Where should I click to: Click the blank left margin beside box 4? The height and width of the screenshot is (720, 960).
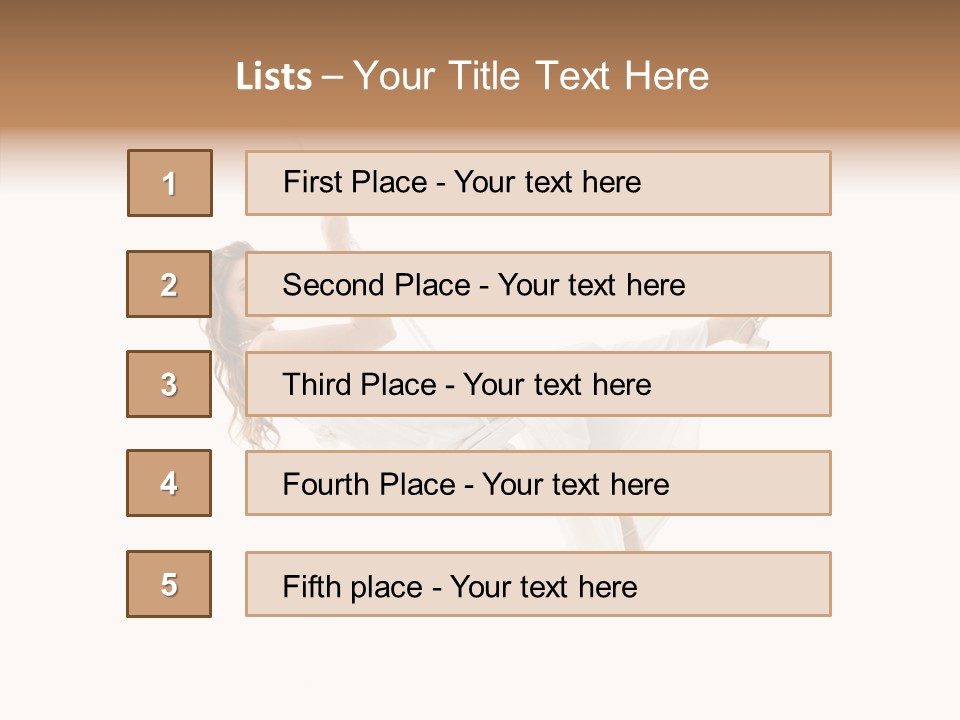62,483
